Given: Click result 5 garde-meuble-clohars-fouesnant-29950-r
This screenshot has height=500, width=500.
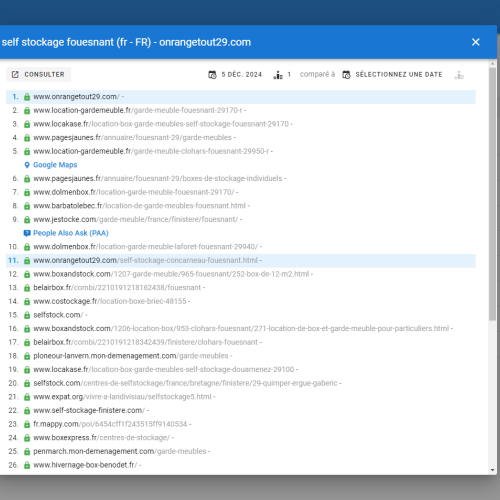Looking at the screenshot, I should 151,151.
